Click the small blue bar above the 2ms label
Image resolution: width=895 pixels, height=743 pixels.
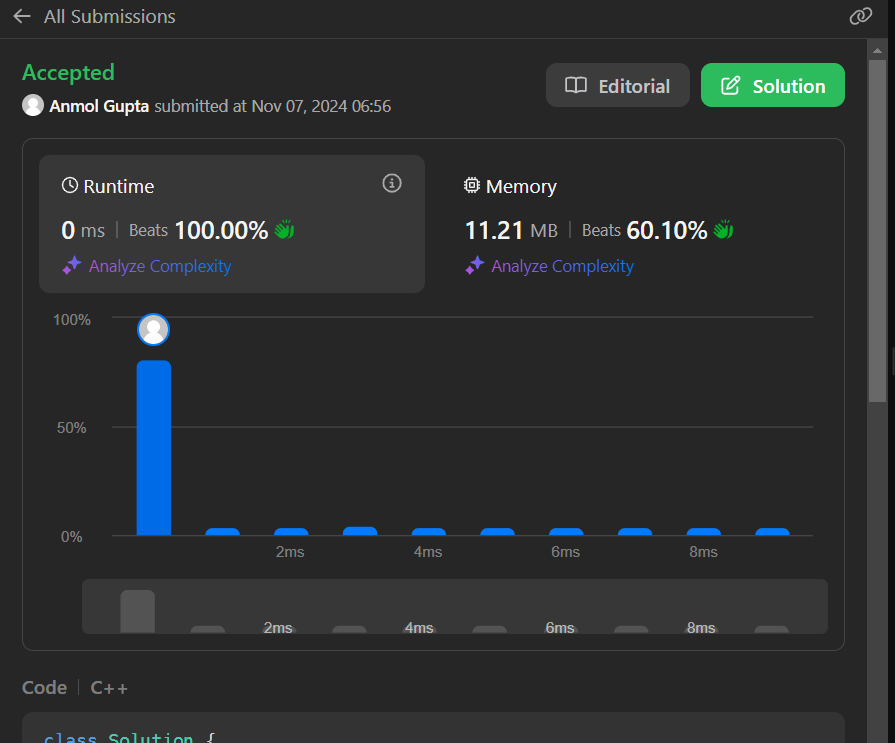[291, 532]
